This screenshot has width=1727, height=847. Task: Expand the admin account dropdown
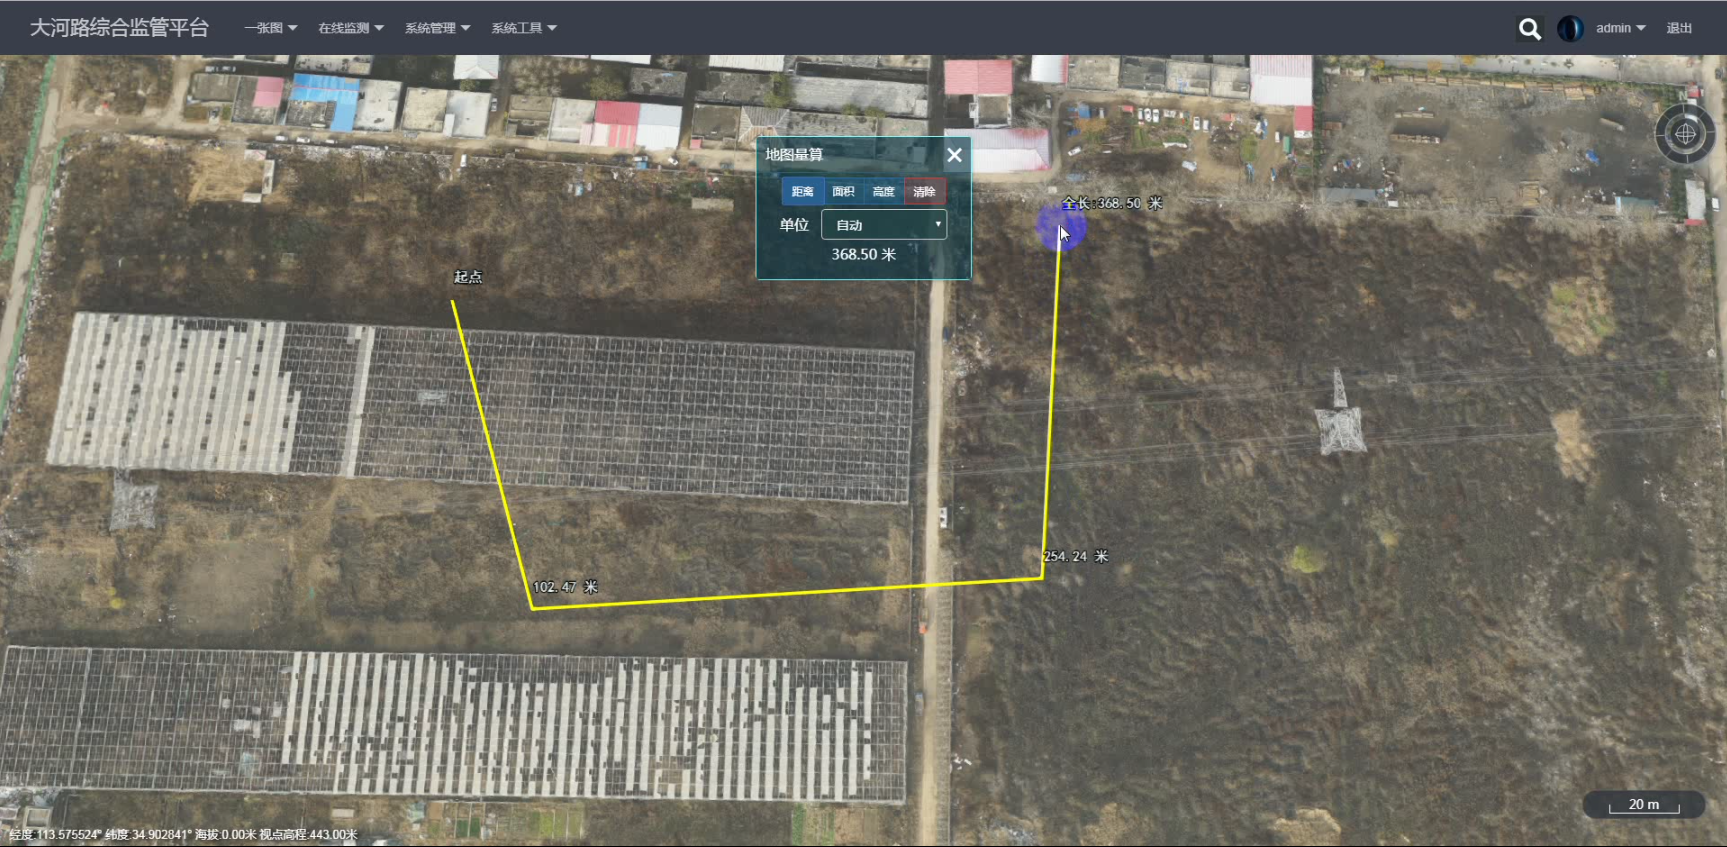pyautogui.click(x=1620, y=28)
